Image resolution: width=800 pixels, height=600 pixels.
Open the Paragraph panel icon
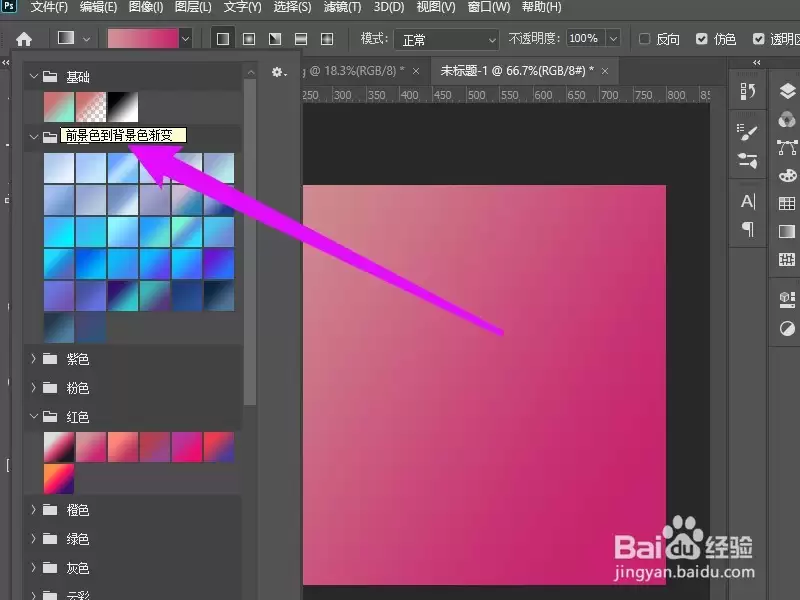(747, 229)
